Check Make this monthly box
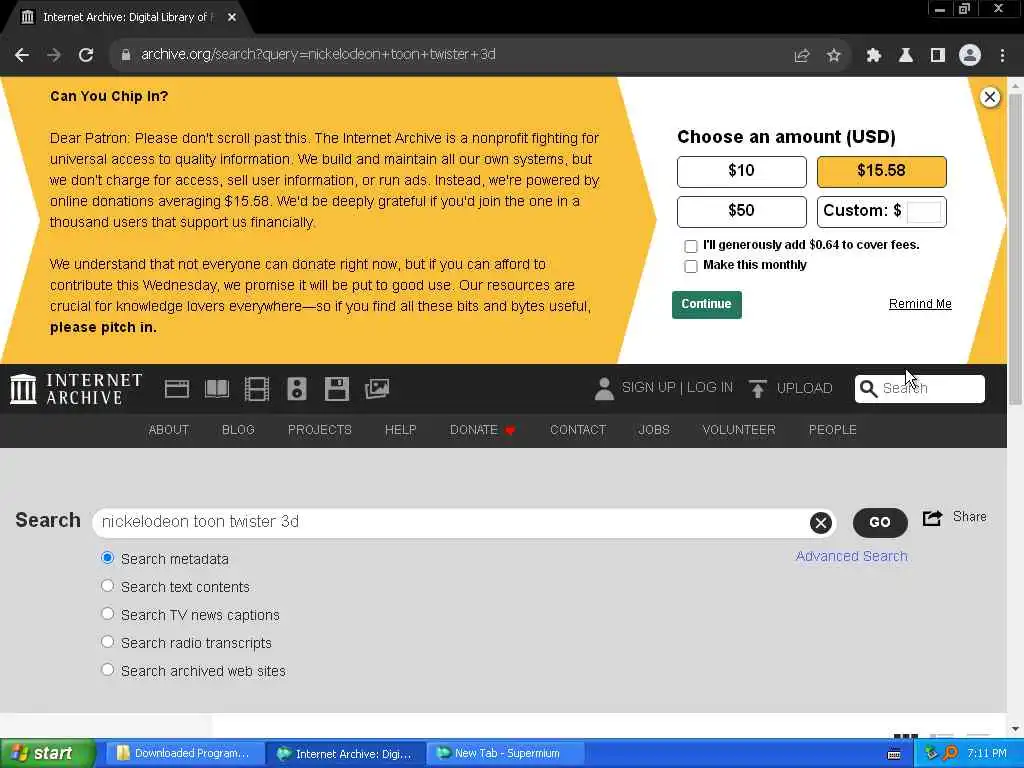 coord(690,266)
